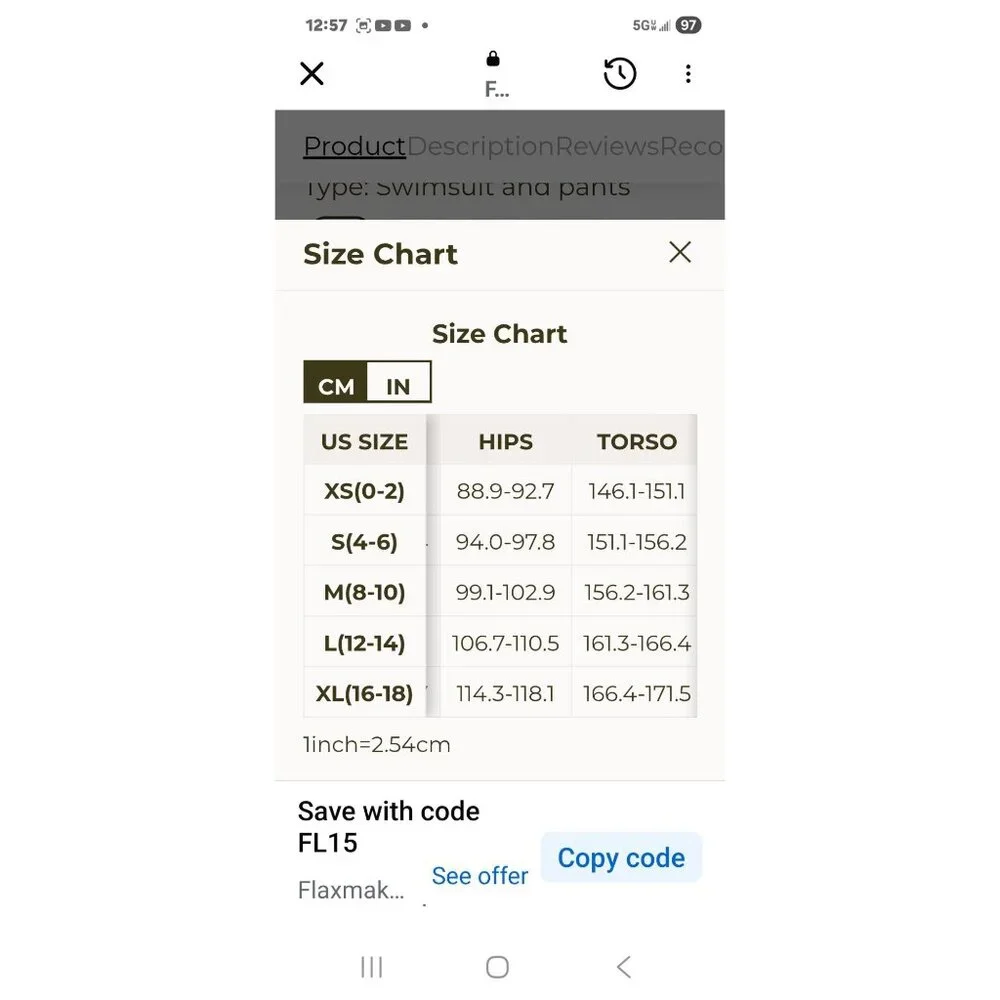Switch size chart units to IN
Viewport: 1000px width, 1000px height.
tap(398, 386)
